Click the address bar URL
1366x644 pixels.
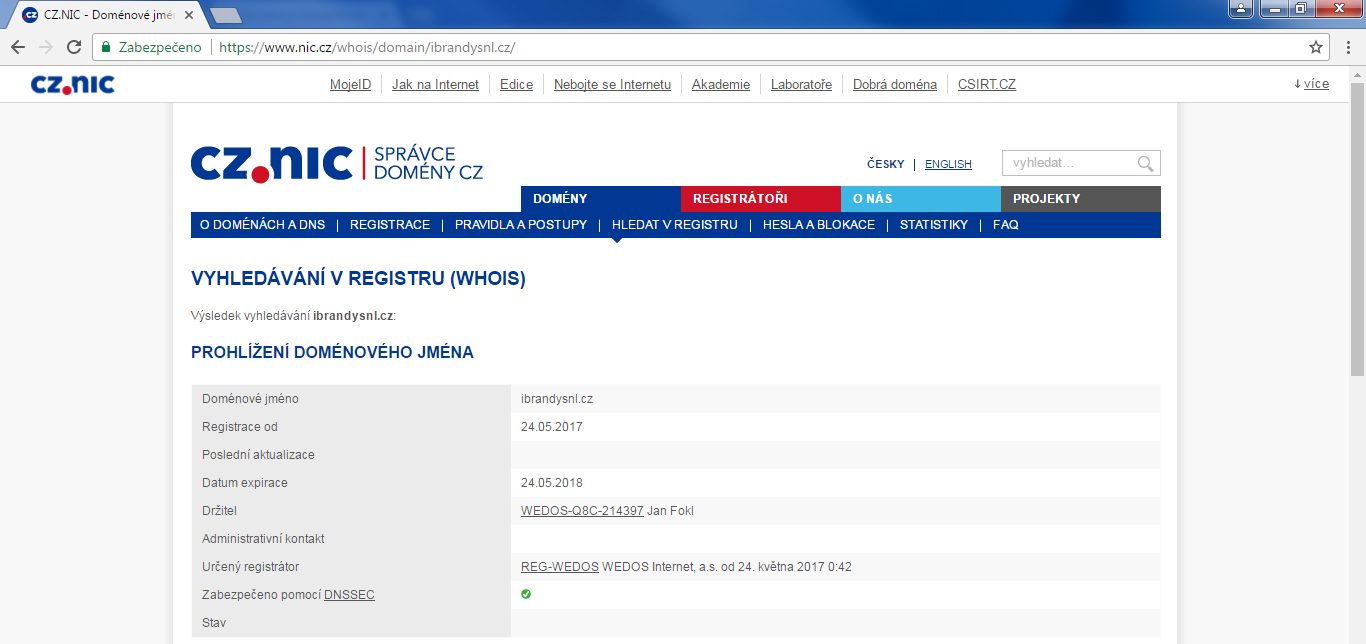tap(367, 47)
